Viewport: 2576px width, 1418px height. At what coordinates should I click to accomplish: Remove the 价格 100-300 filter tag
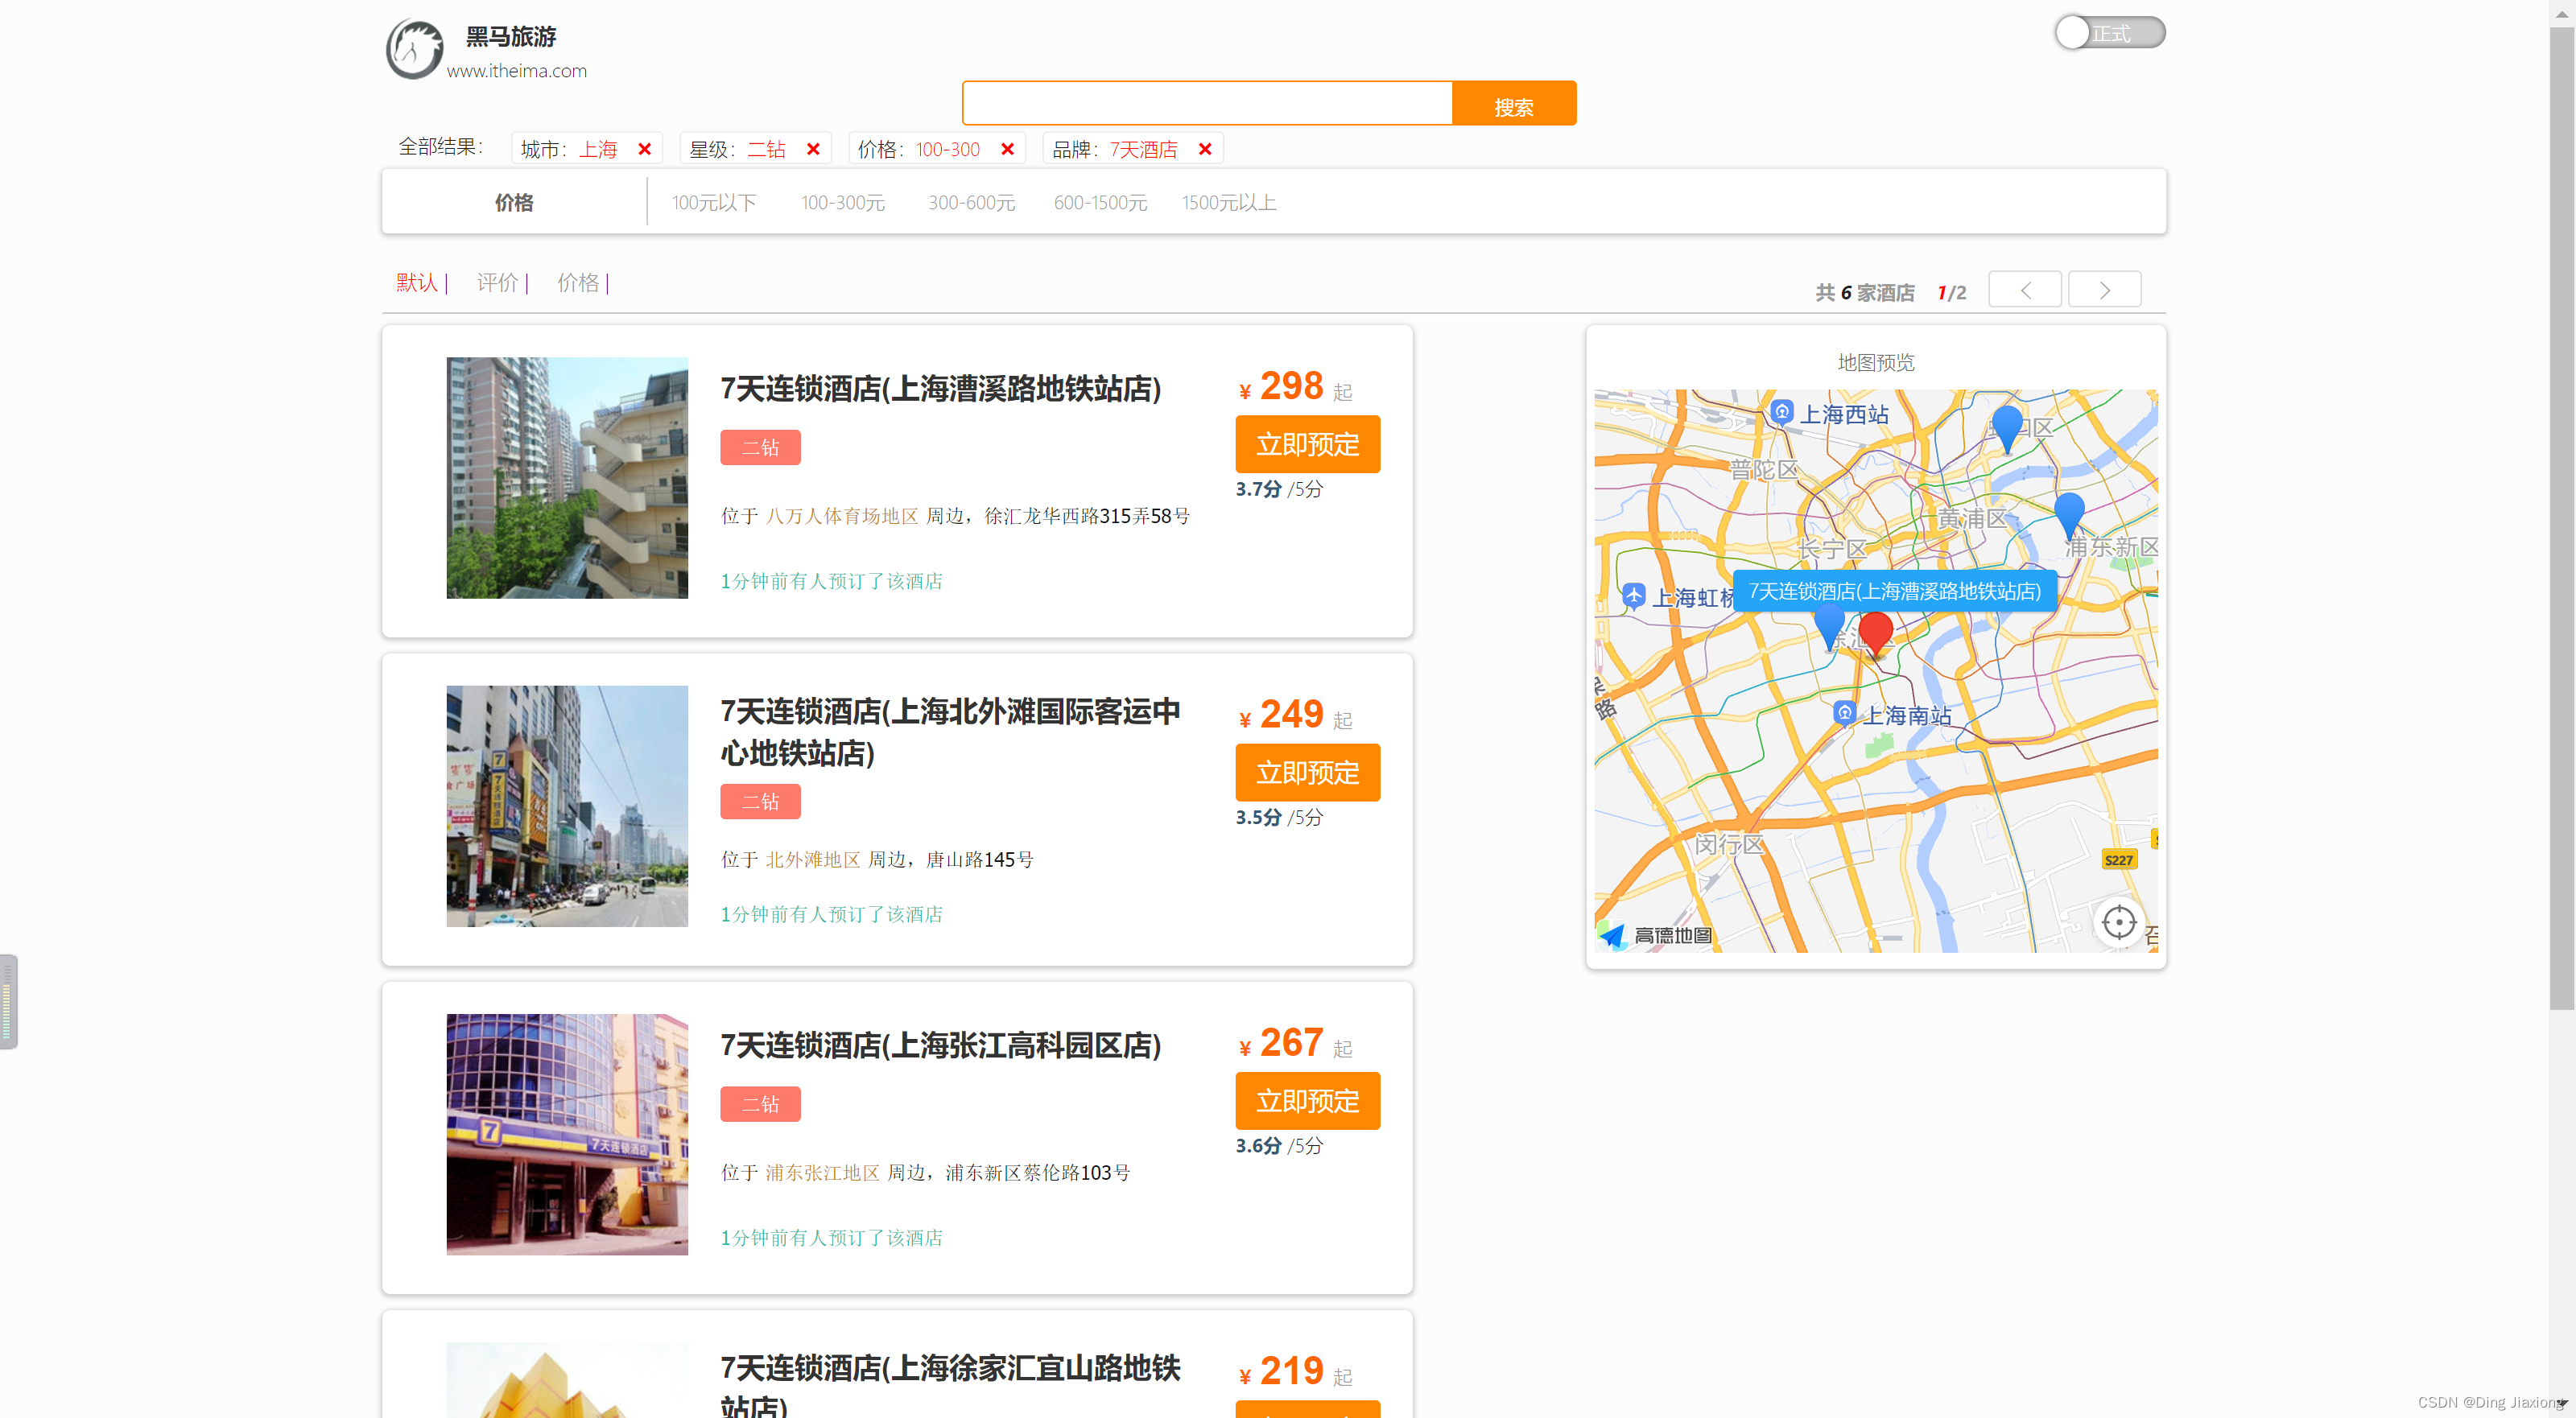tap(1007, 149)
